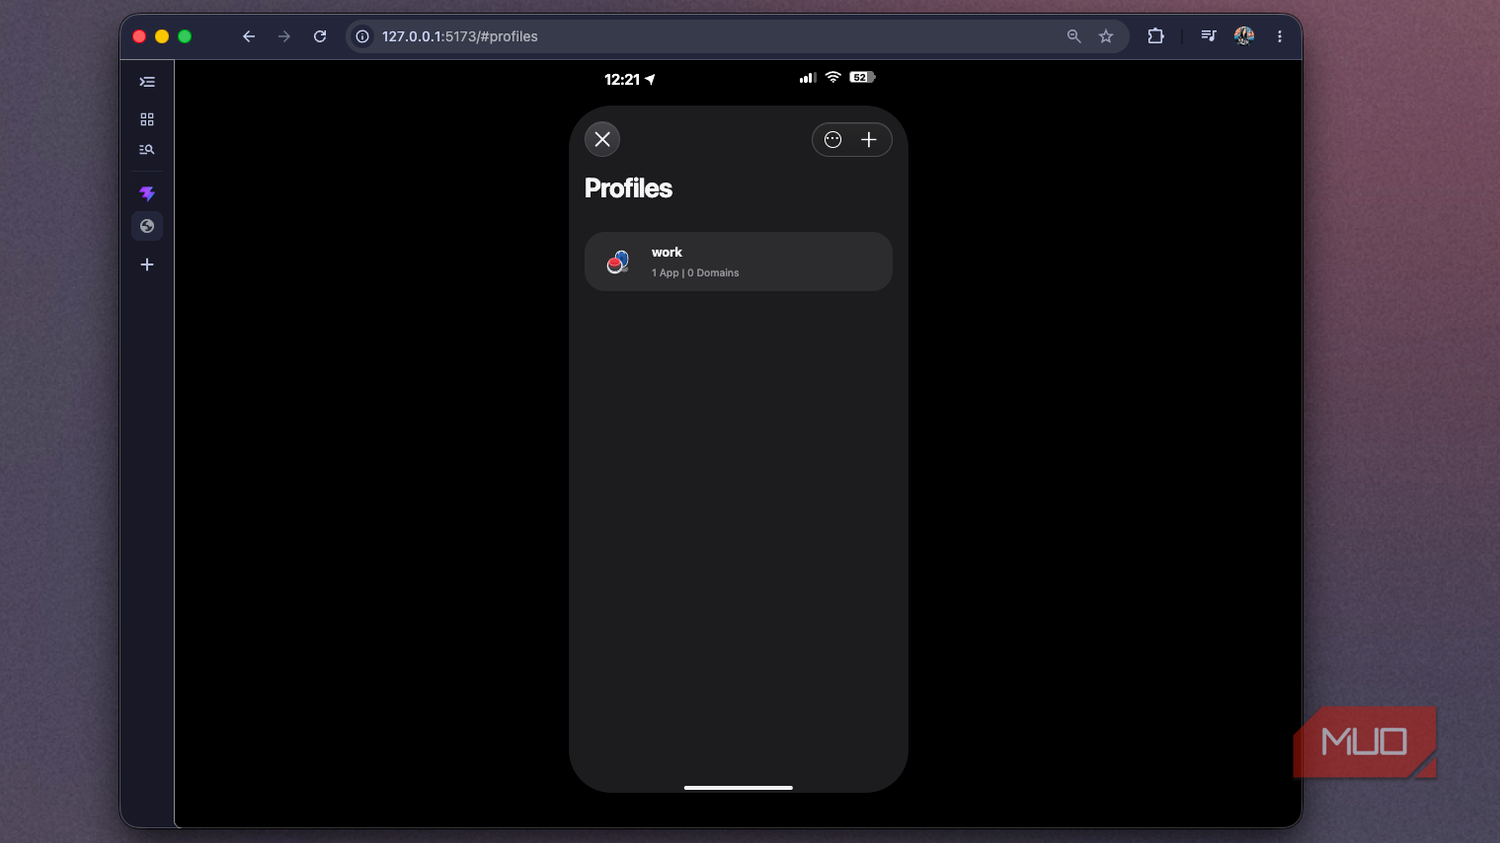This screenshot has width=1500, height=843.
Task: Click the 12:21 clock in status bar
Action: point(622,80)
